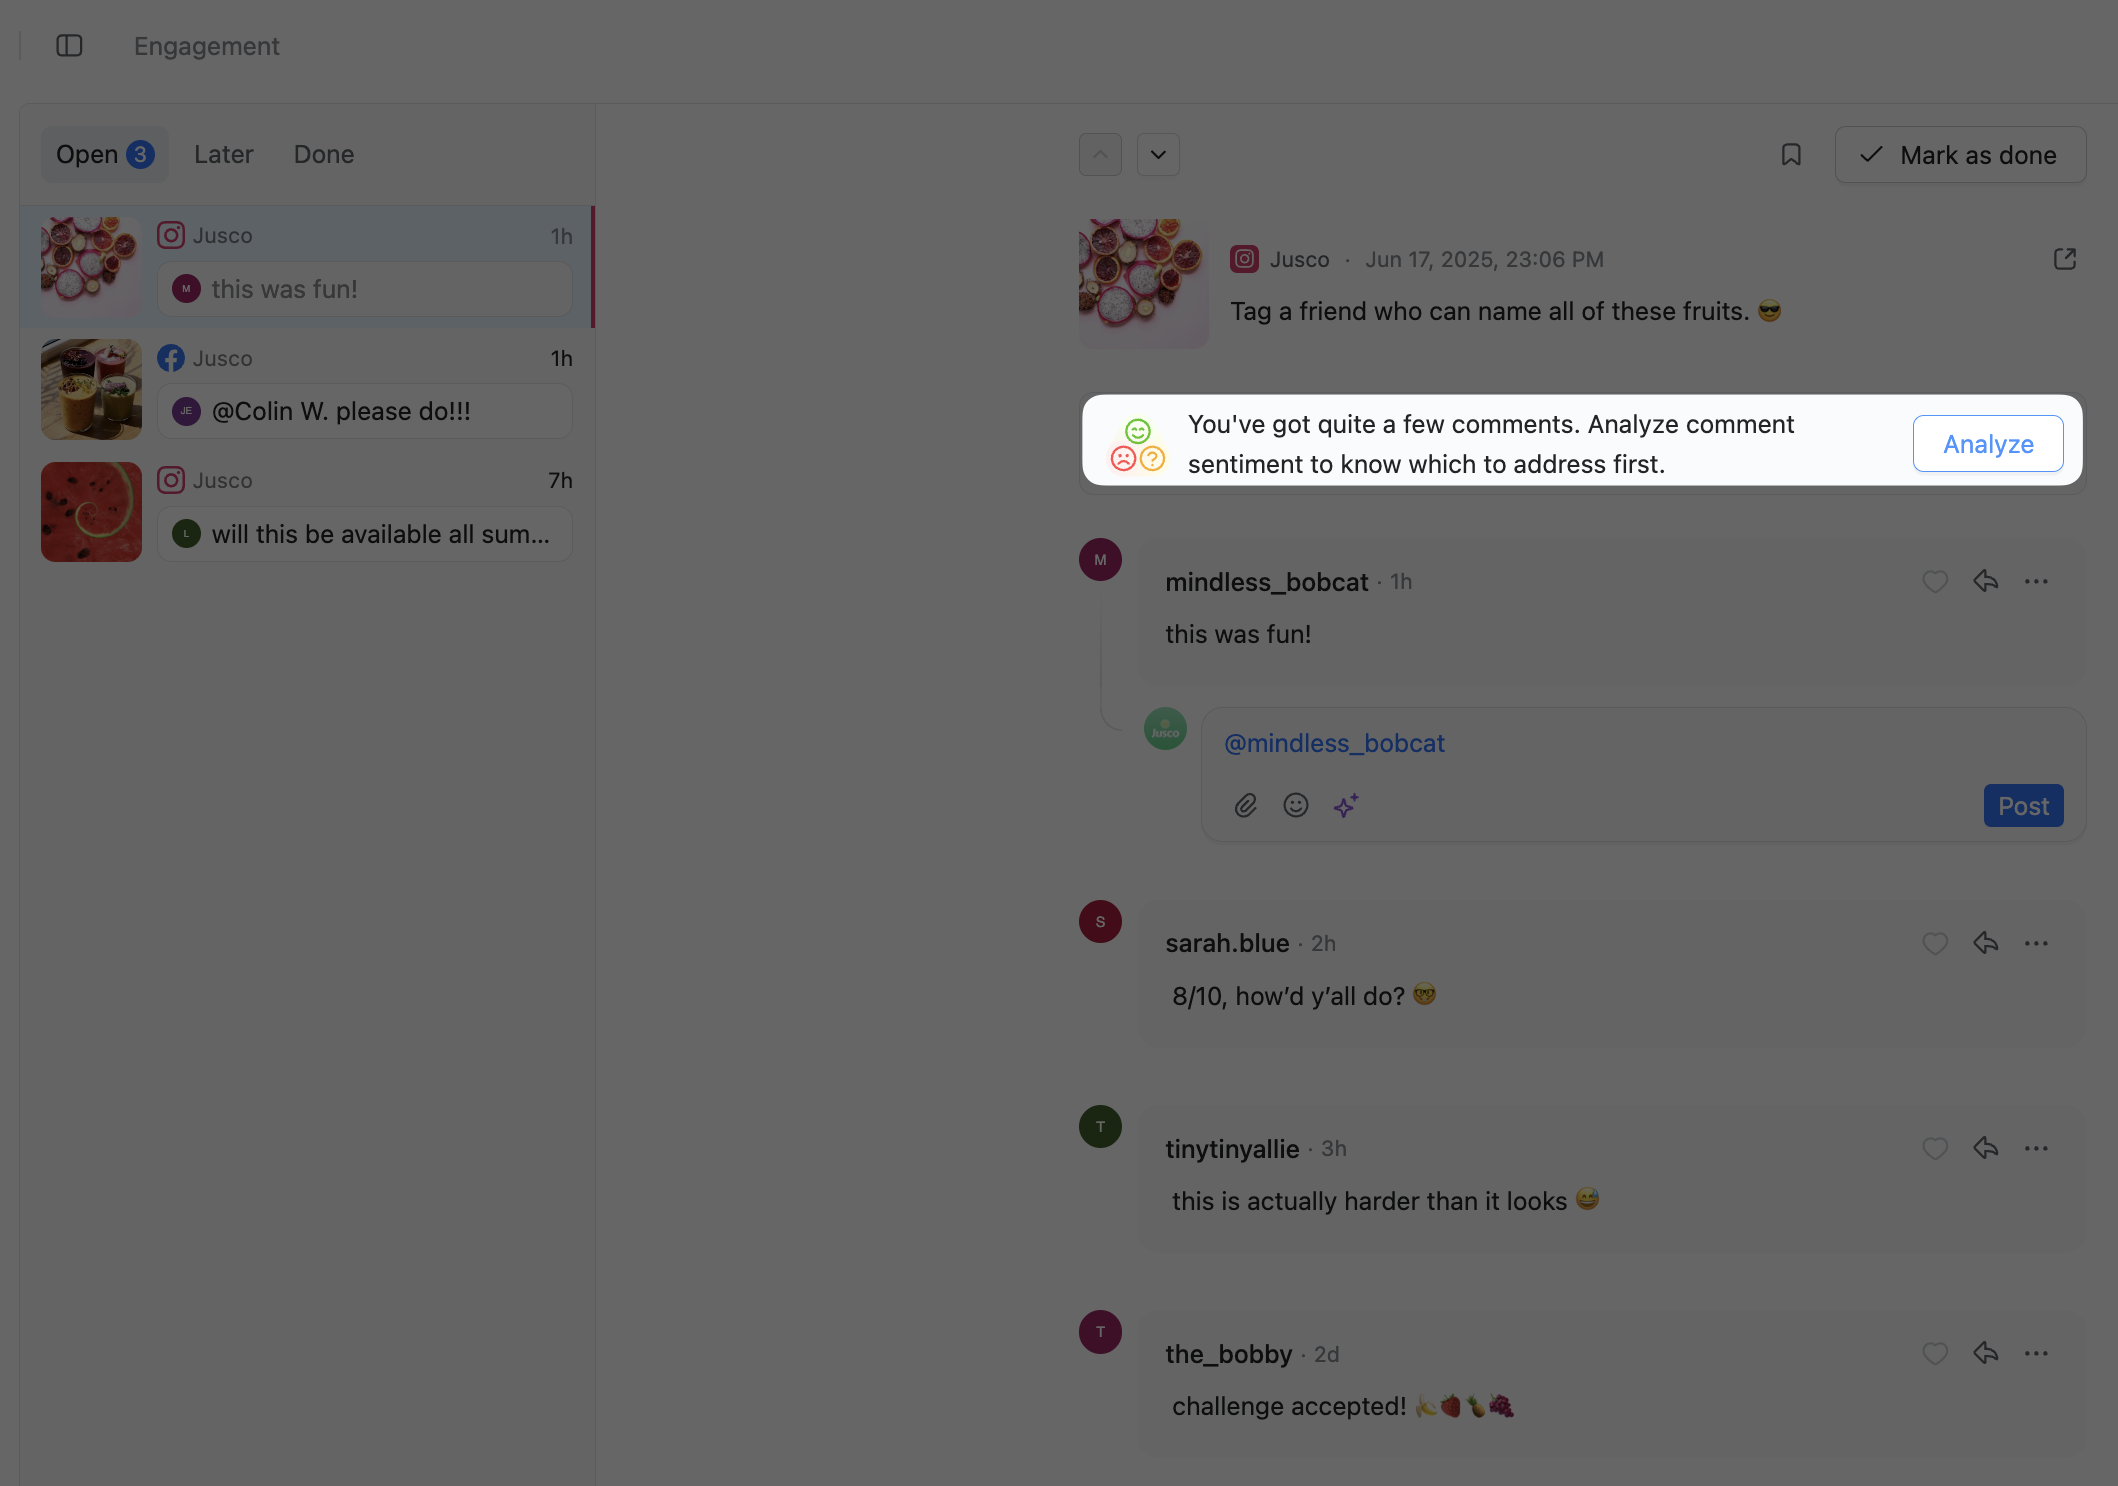2118x1486 pixels.
Task: Like mindless_bobcat's comment
Action: [1935, 581]
